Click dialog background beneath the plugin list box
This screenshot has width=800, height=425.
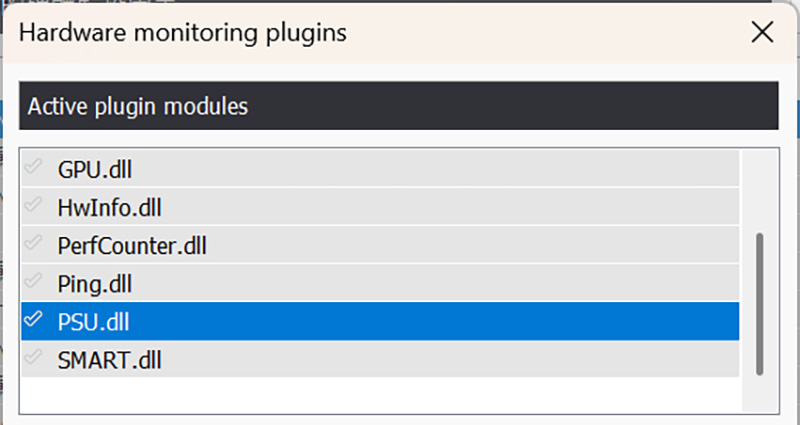(x=399, y=420)
